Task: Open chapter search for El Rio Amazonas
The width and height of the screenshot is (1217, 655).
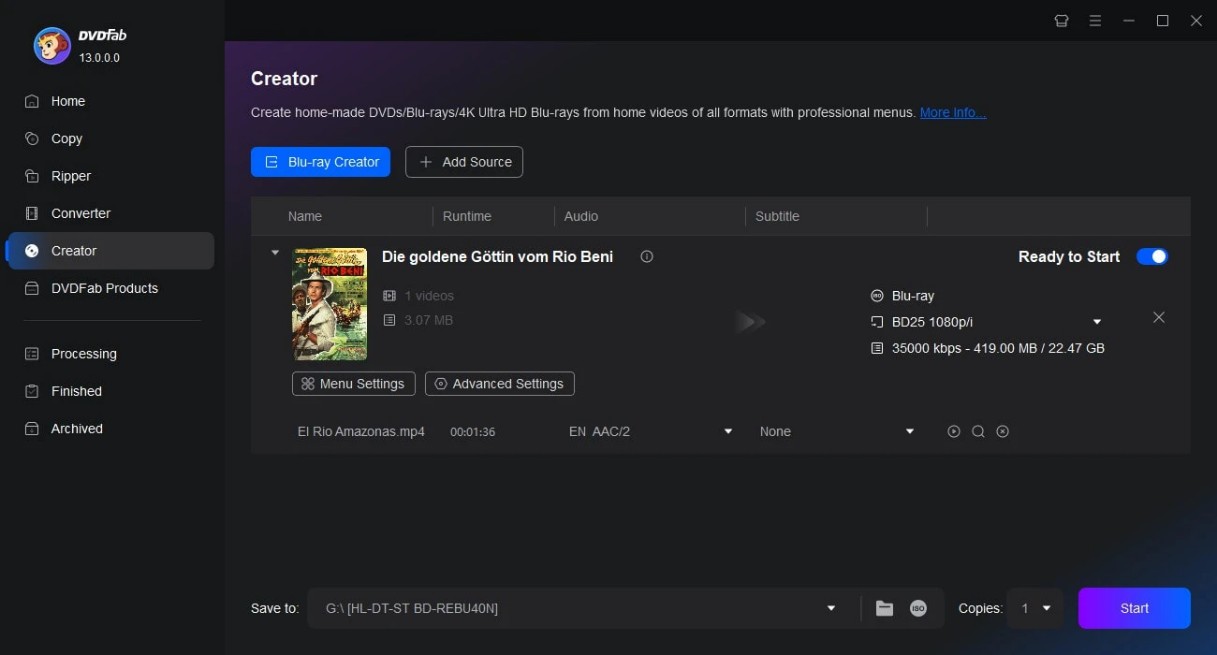Action: pos(979,431)
